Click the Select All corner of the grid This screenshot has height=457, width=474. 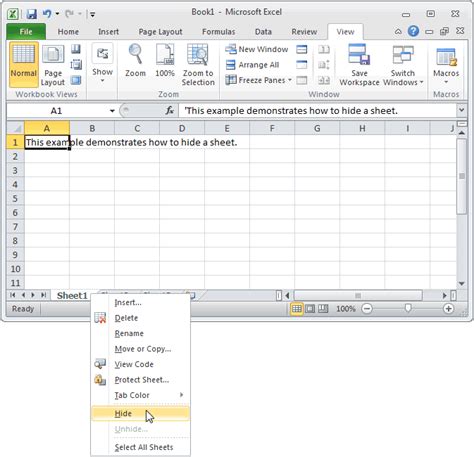[x=15, y=128]
